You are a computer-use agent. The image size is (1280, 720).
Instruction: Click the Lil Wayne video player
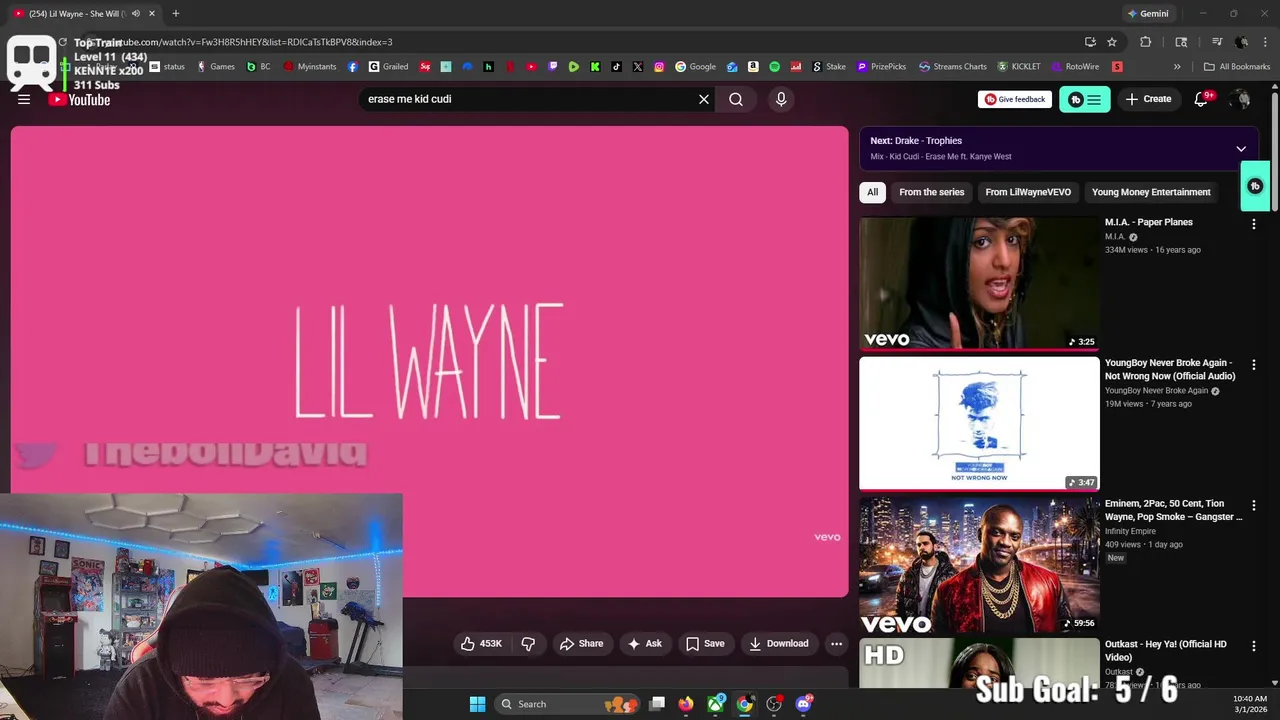430,361
